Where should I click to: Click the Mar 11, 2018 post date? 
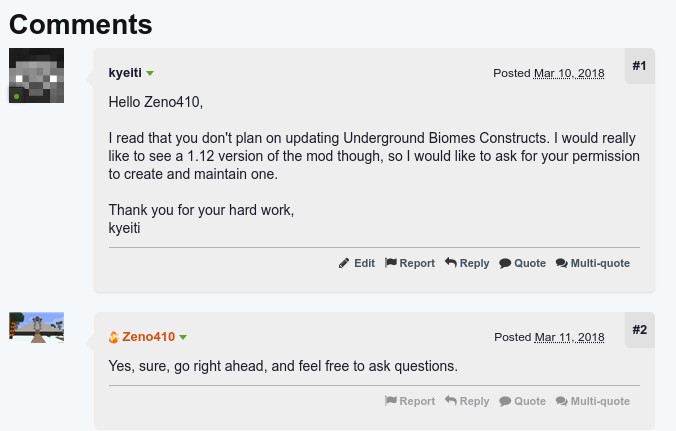tap(569, 338)
